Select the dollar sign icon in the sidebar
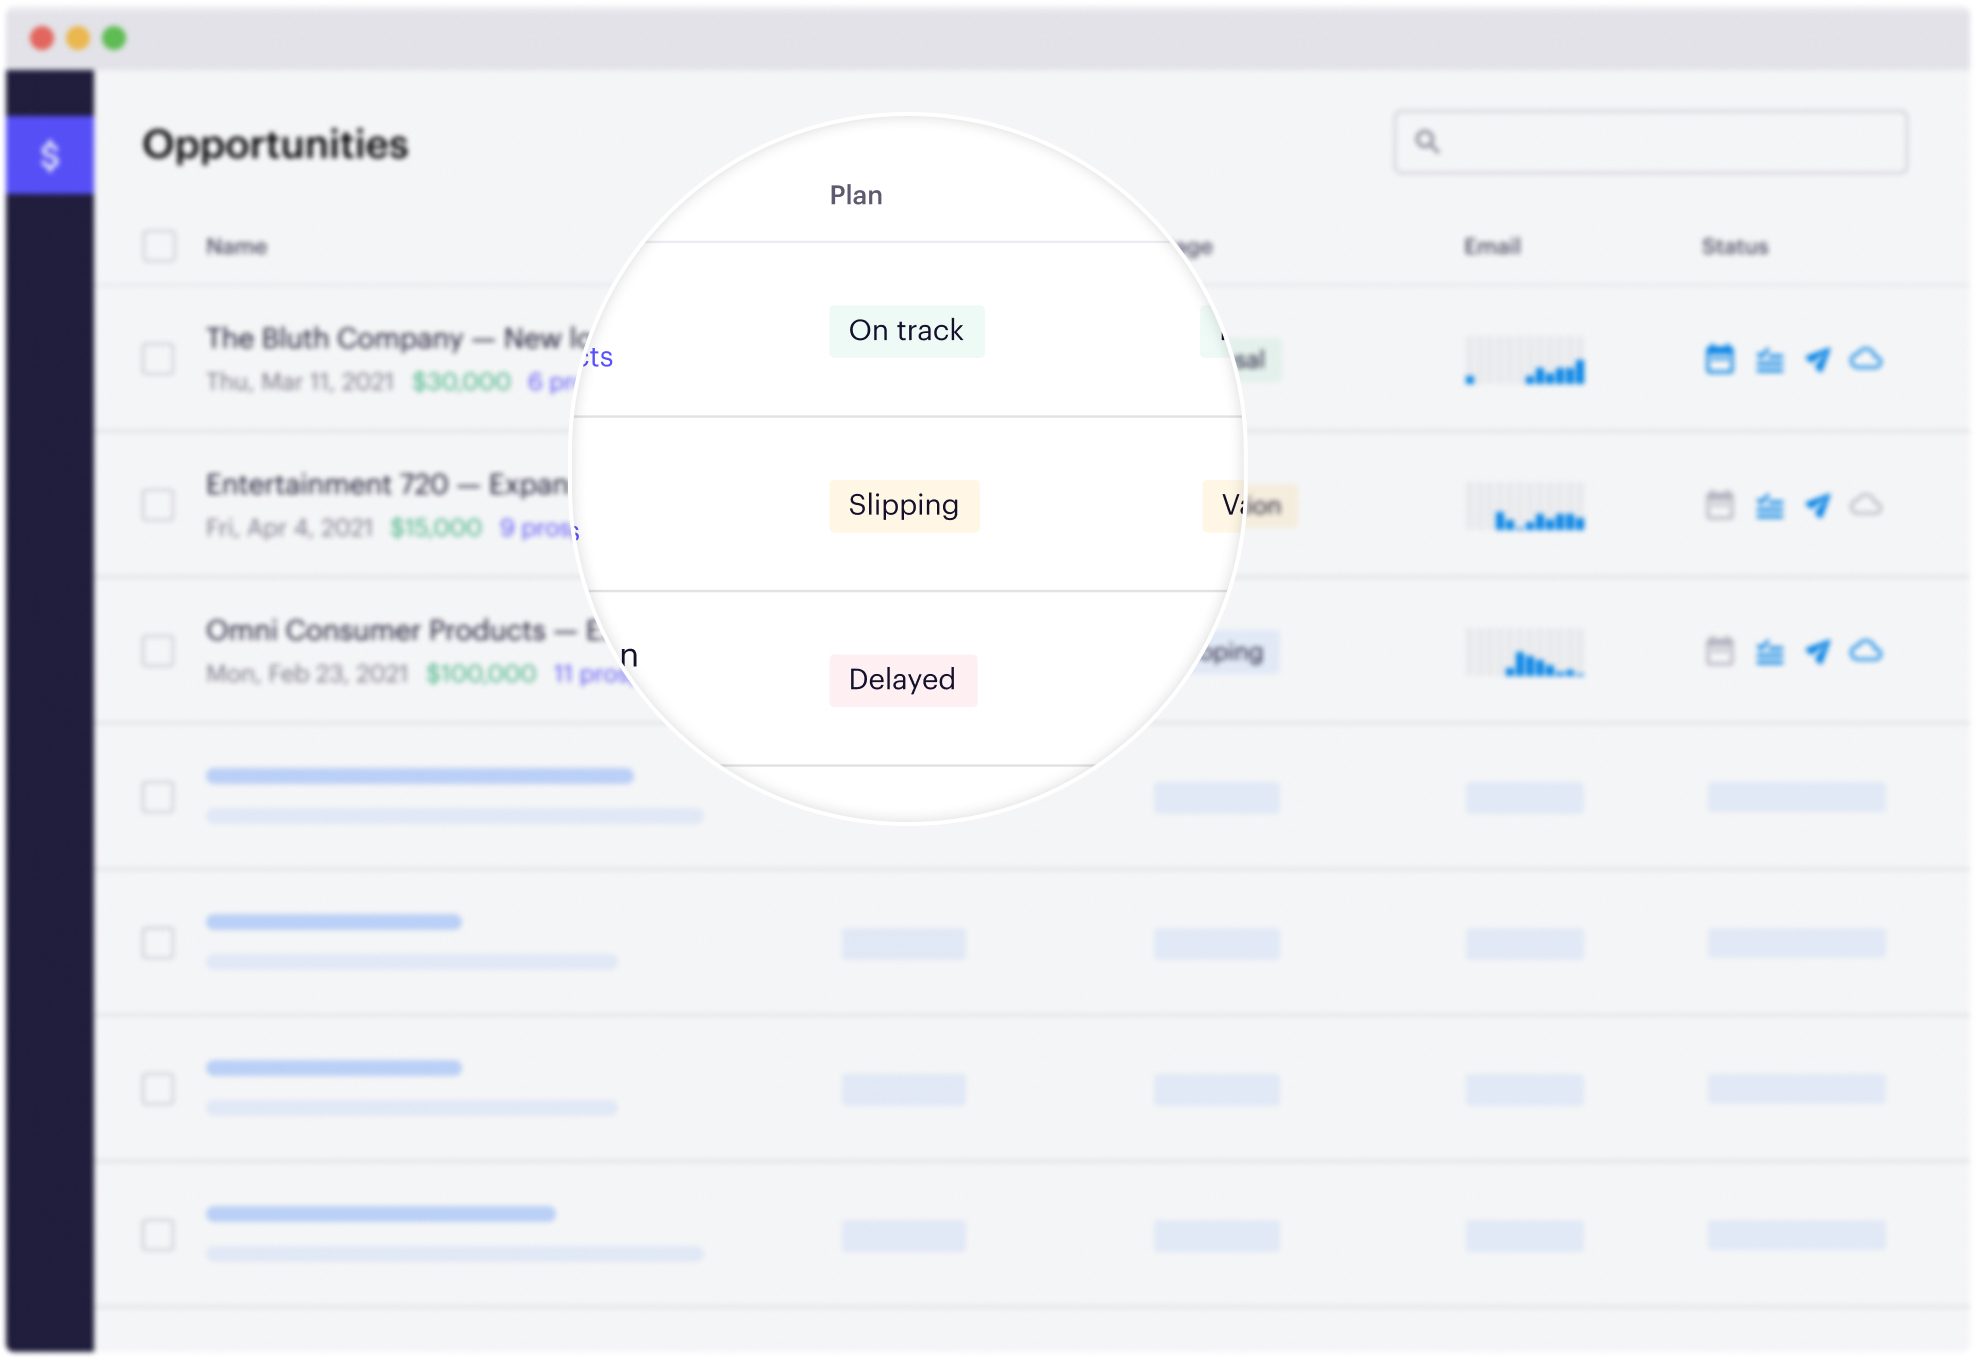Viewport: 1976px width, 1358px height. pos(48,153)
